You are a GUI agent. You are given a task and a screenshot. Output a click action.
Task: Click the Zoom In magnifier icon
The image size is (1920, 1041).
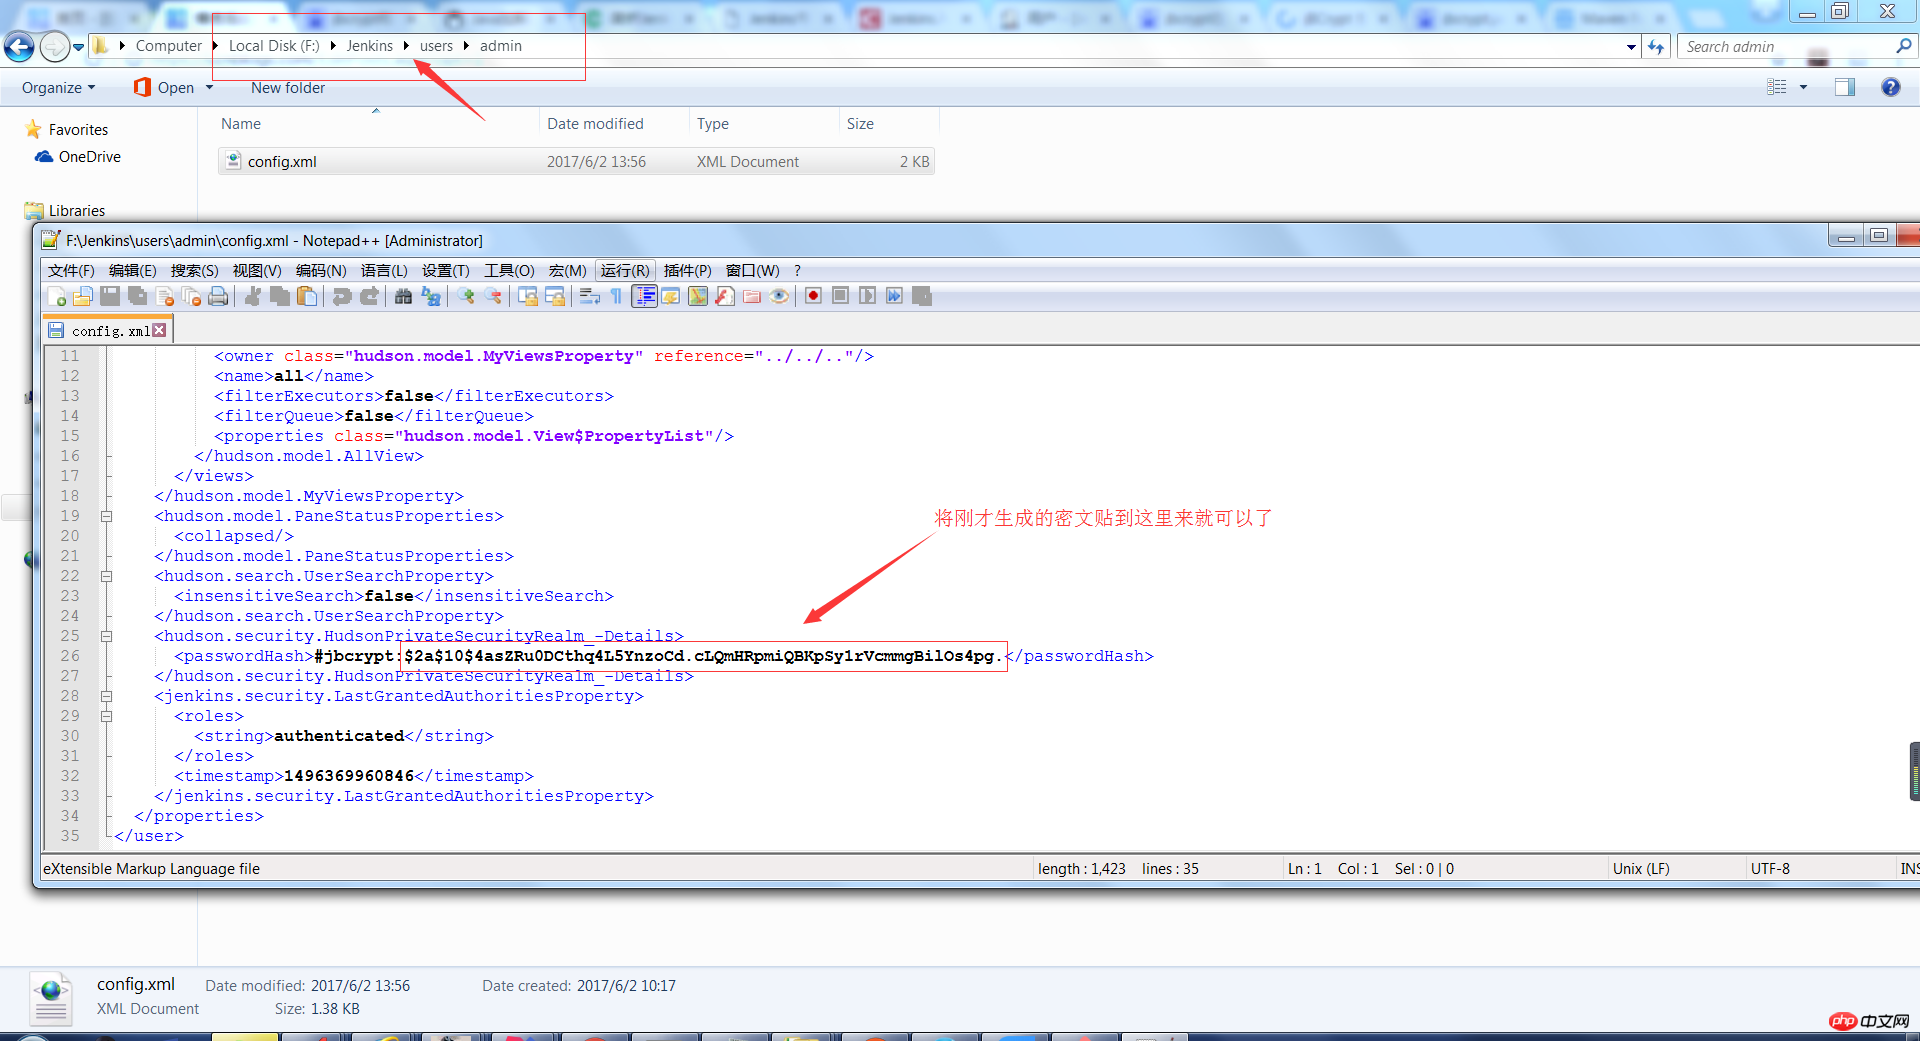pyautogui.click(x=466, y=296)
